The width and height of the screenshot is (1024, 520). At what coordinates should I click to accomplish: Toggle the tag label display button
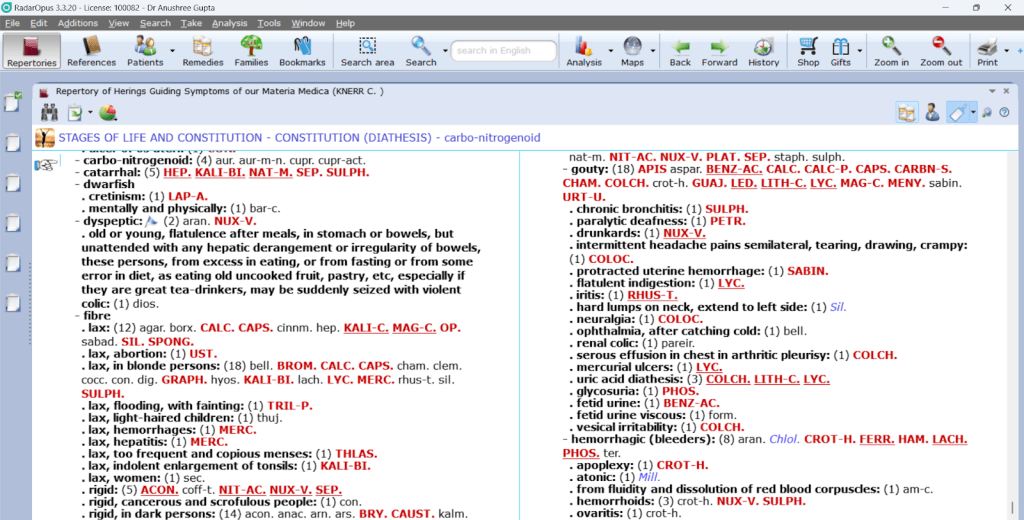tap(957, 112)
